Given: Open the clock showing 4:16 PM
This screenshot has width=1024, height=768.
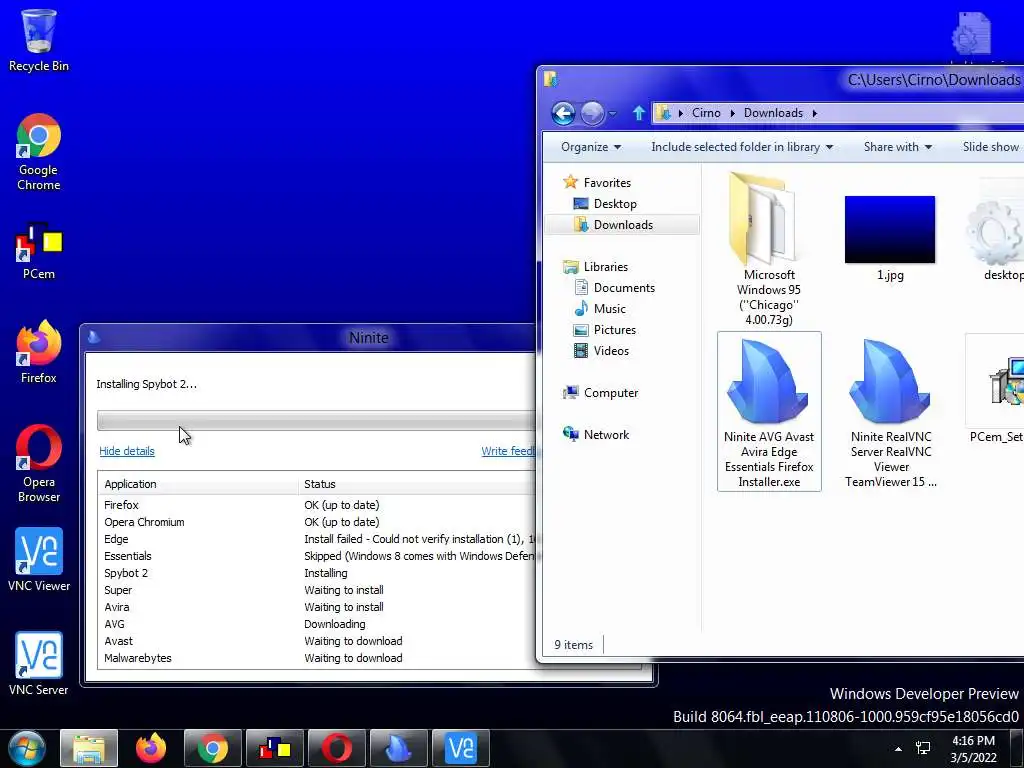Looking at the screenshot, I should pos(973,749).
